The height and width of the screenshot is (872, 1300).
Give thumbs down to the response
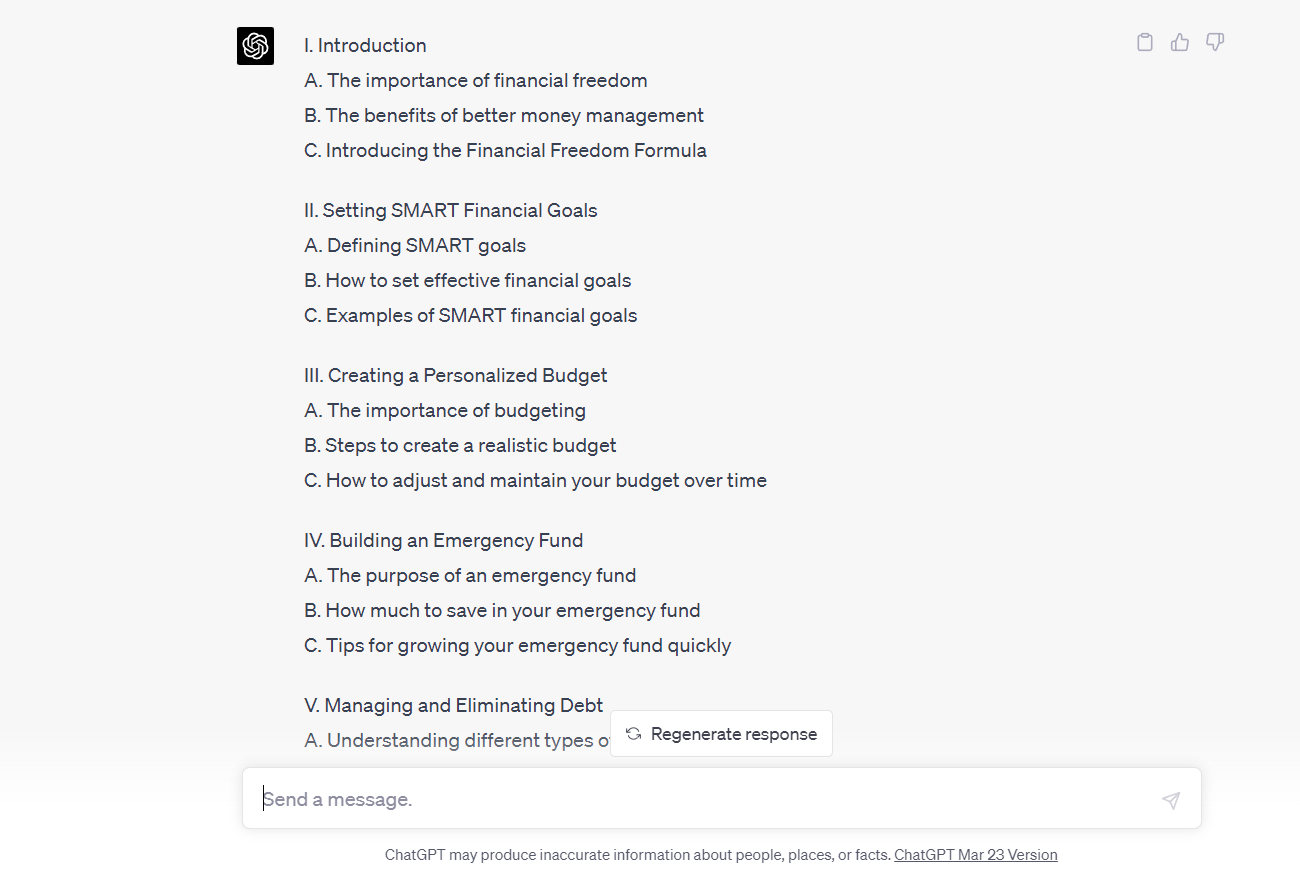(1215, 42)
